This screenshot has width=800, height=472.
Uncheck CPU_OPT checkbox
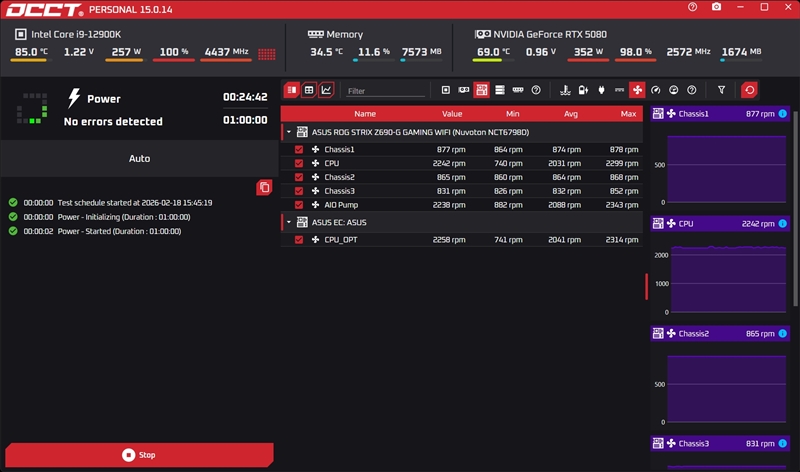pos(299,240)
